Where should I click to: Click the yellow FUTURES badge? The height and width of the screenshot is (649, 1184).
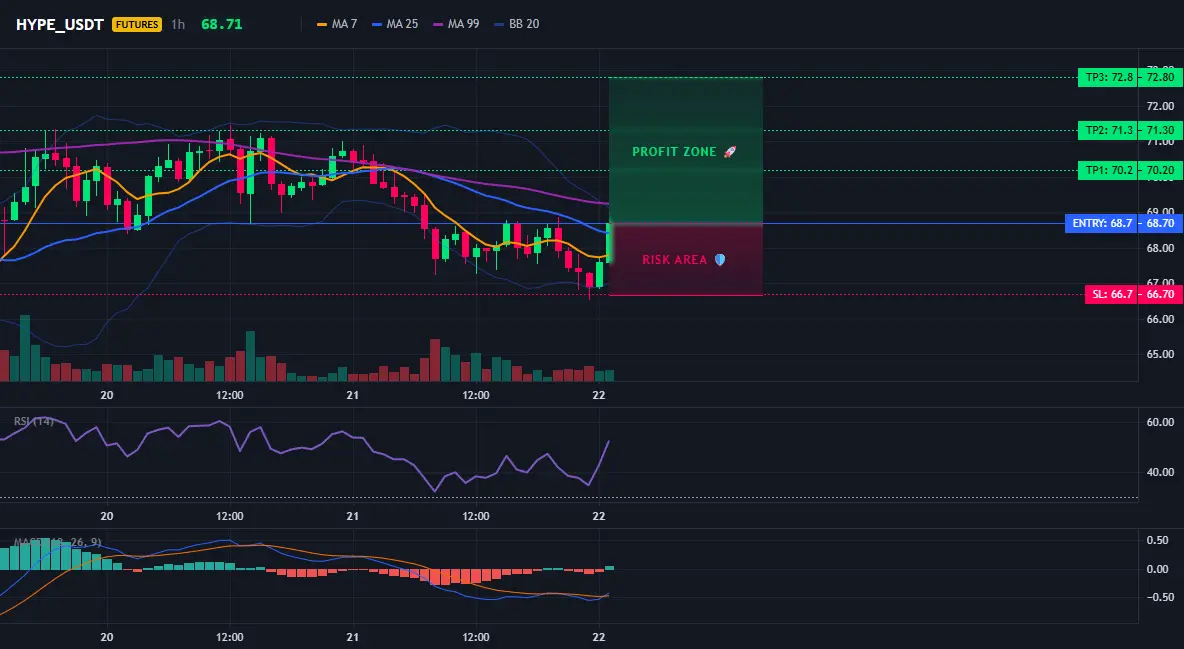[137, 24]
